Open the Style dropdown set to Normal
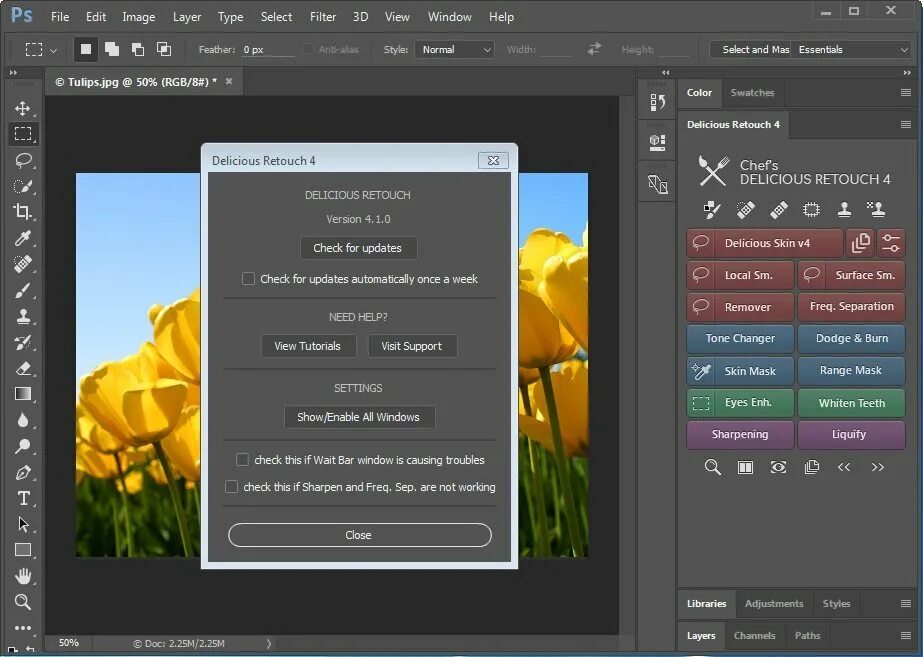Image resolution: width=923 pixels, height=657 pixels. tap(454, 49)
